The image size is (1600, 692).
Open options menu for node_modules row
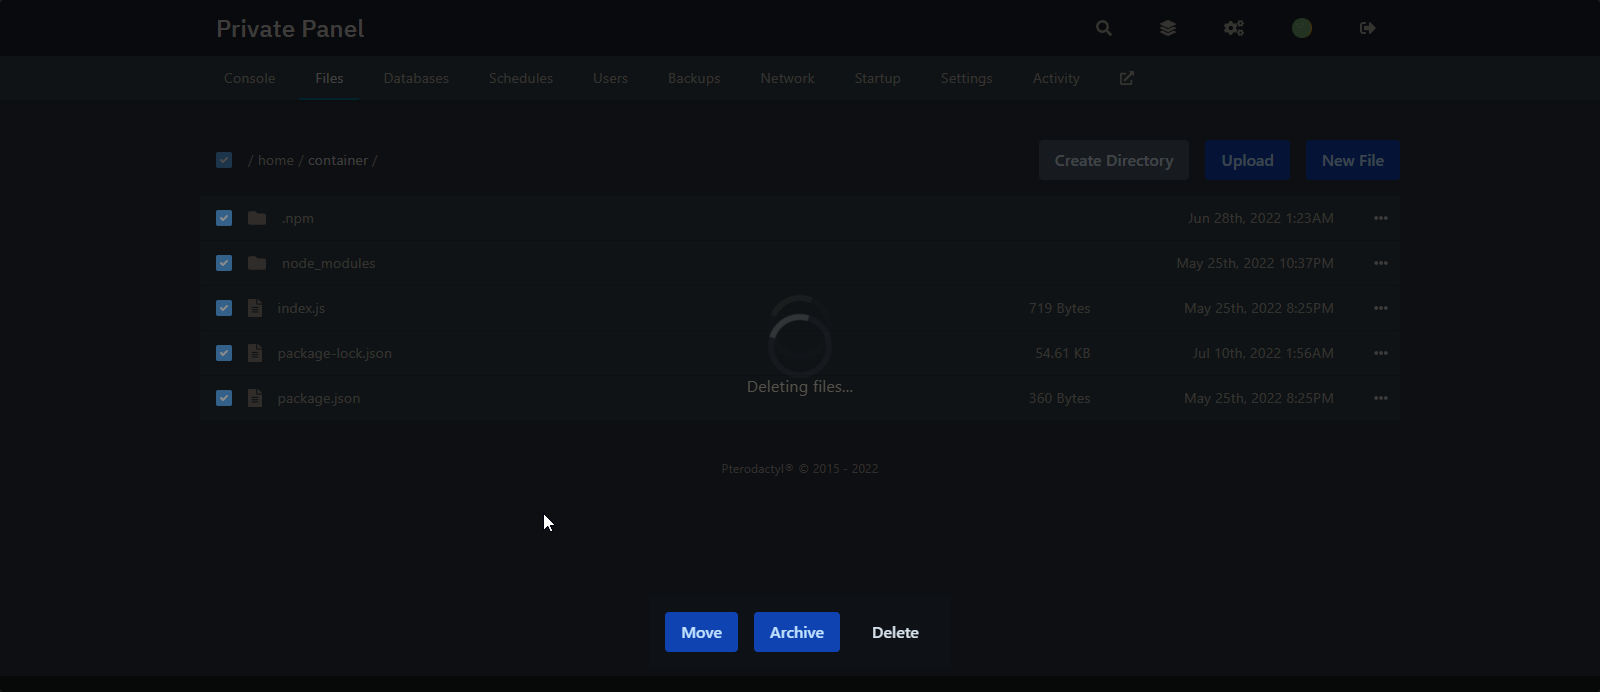tap(1381, 263)
